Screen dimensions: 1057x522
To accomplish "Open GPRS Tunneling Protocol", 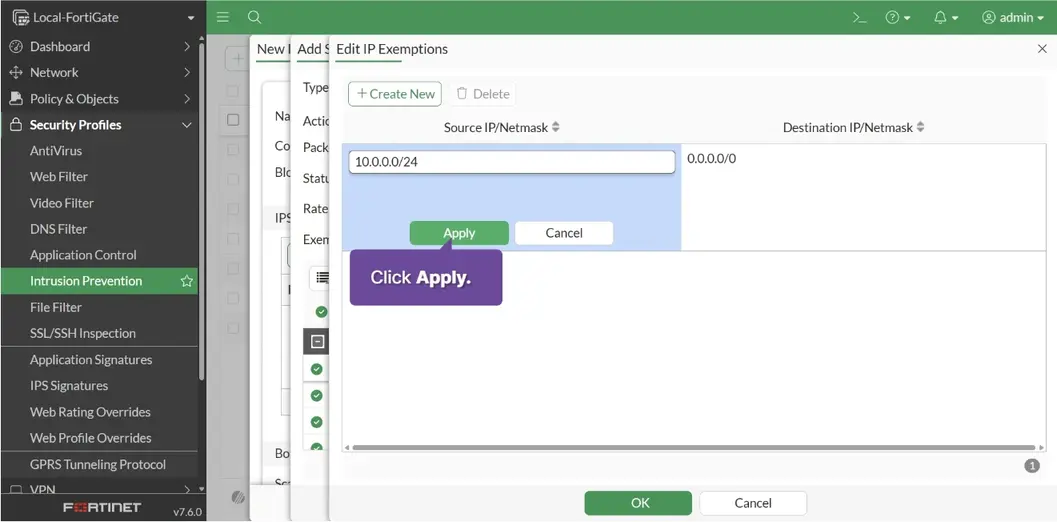I will tap(100, 465).
